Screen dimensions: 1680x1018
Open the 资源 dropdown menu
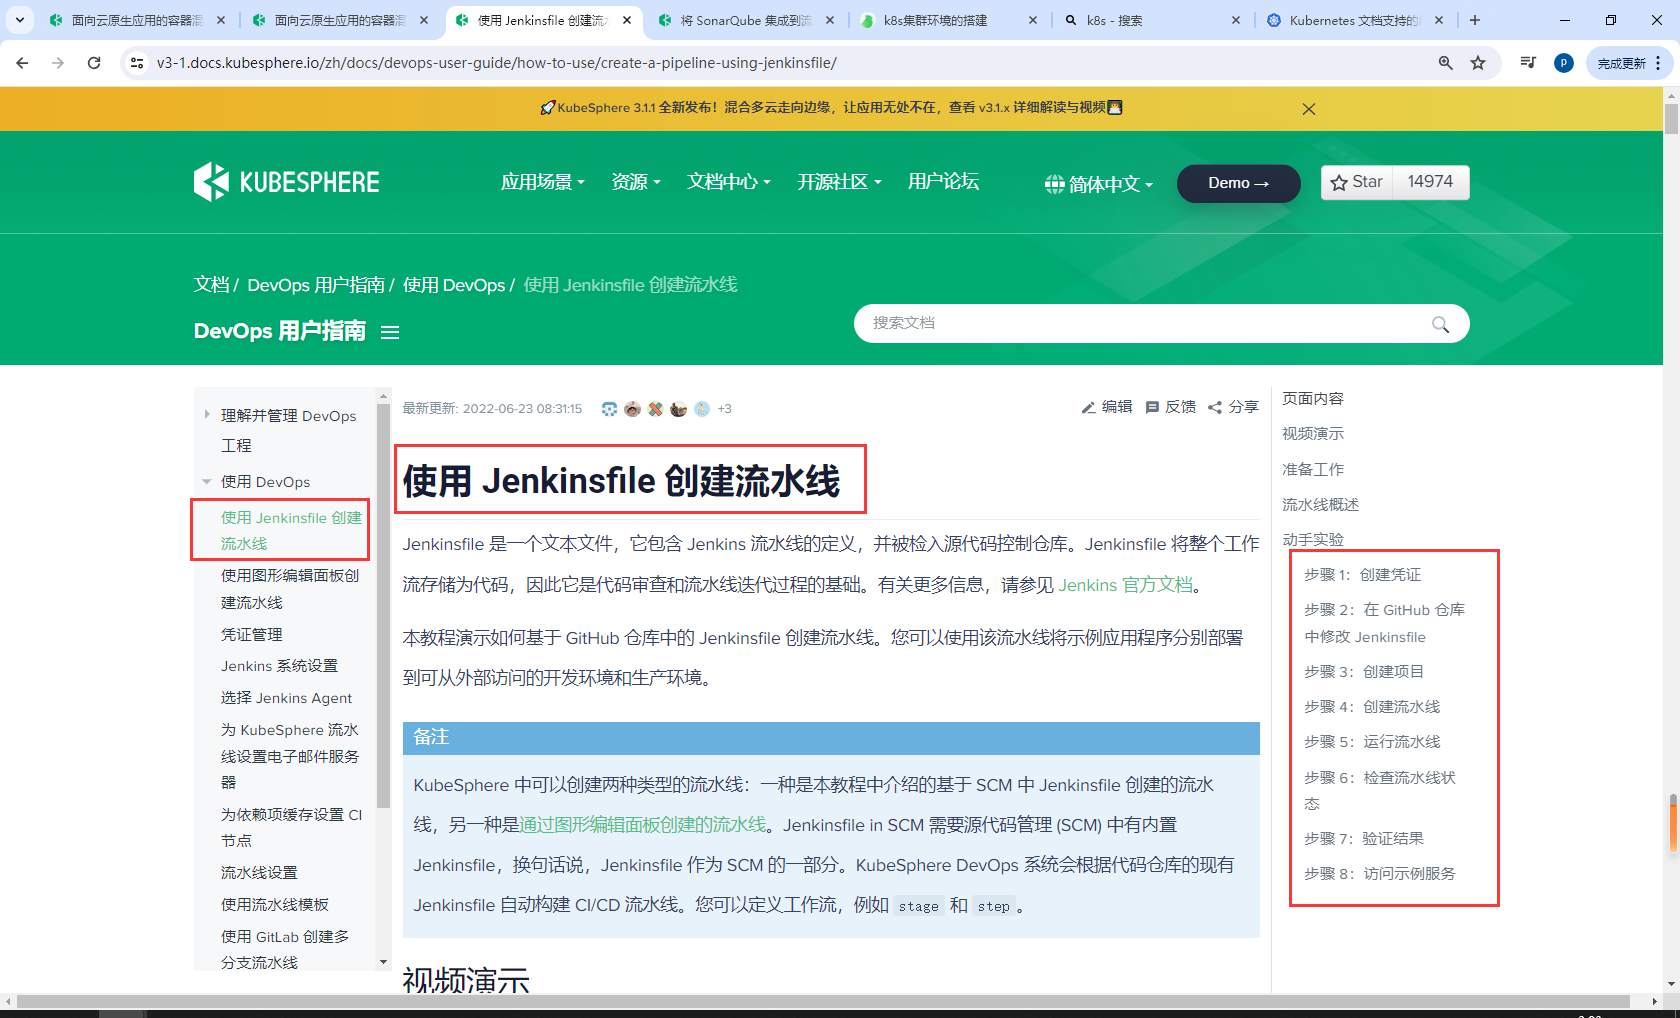point(636,182)
